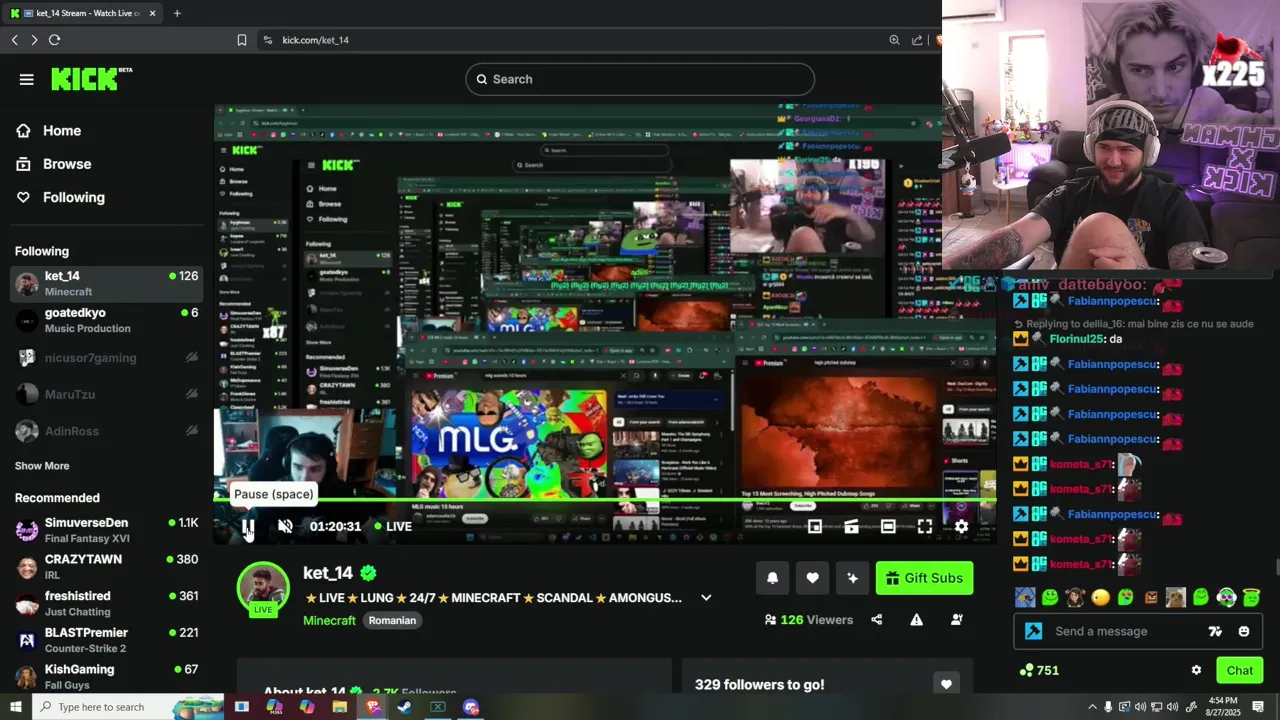
Task: Click ket_14 verified badge
Action: tap(368, 573)
